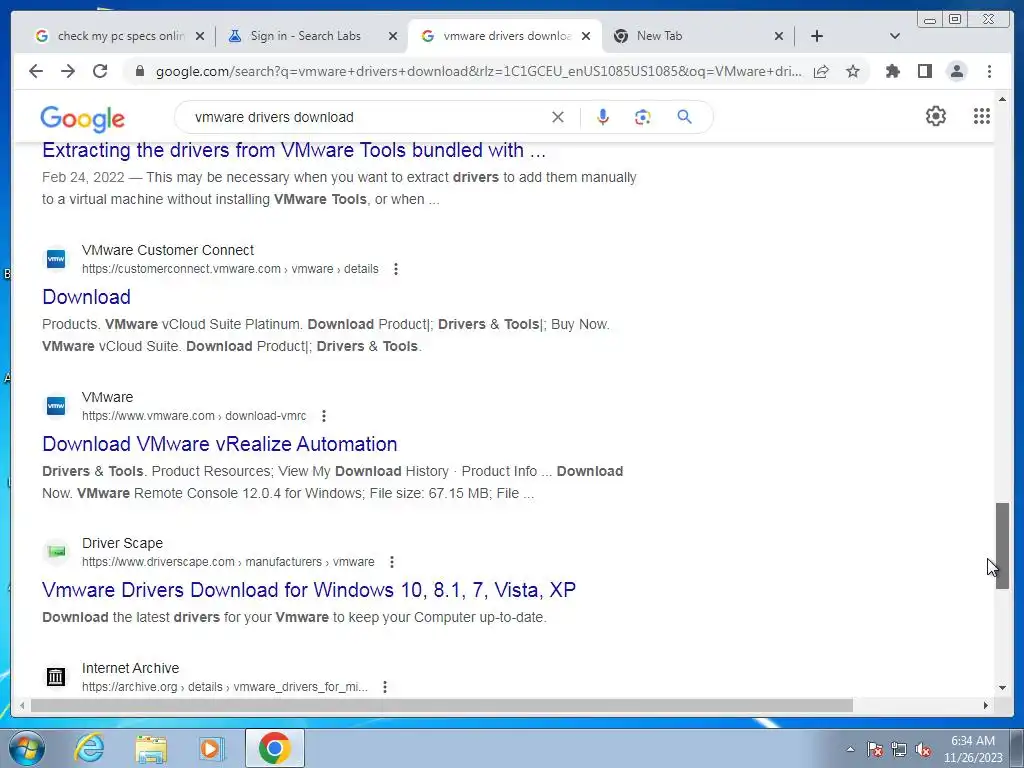Focus the Chrome address bar URL
Screen dimensions: 1024x768
click(478, 72)
